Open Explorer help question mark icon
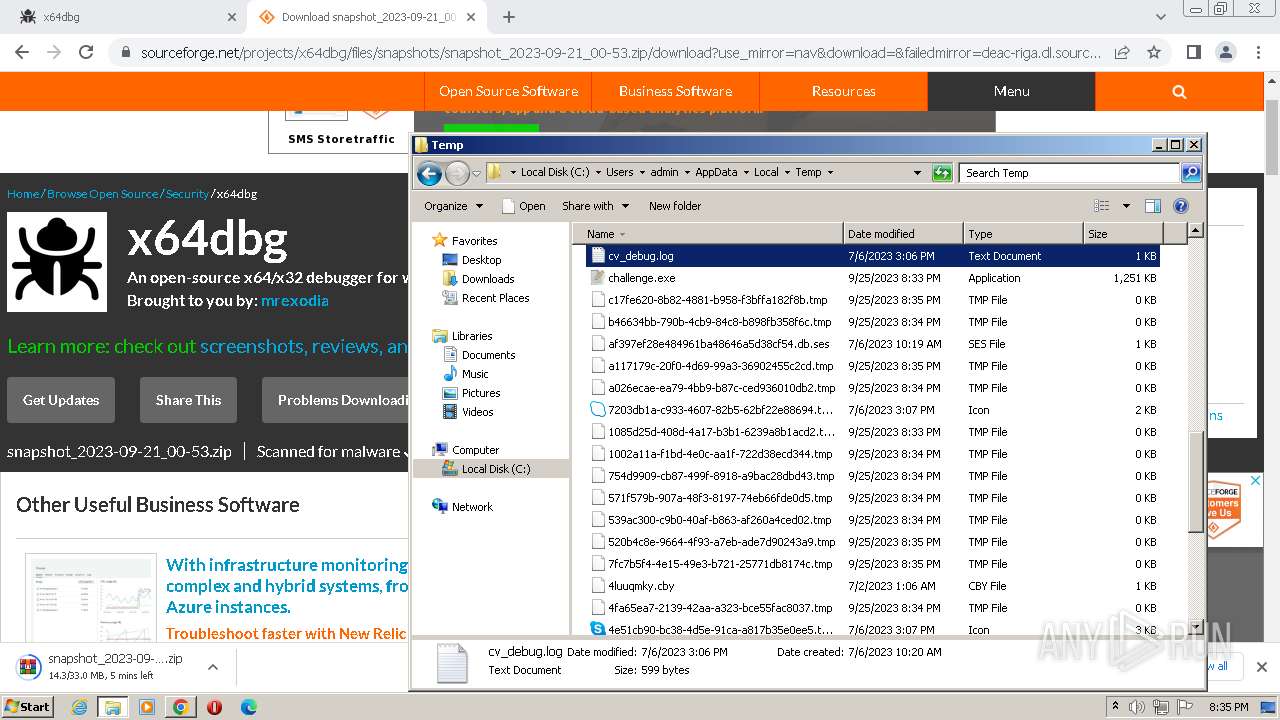Screen dimensions: 1280x720 click(x=1181, y=206)
